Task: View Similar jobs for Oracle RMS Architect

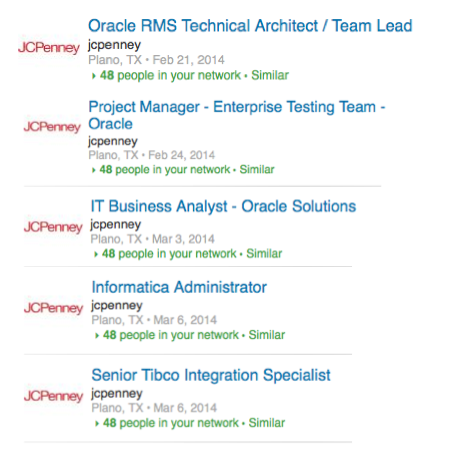Action: point(270,75)
